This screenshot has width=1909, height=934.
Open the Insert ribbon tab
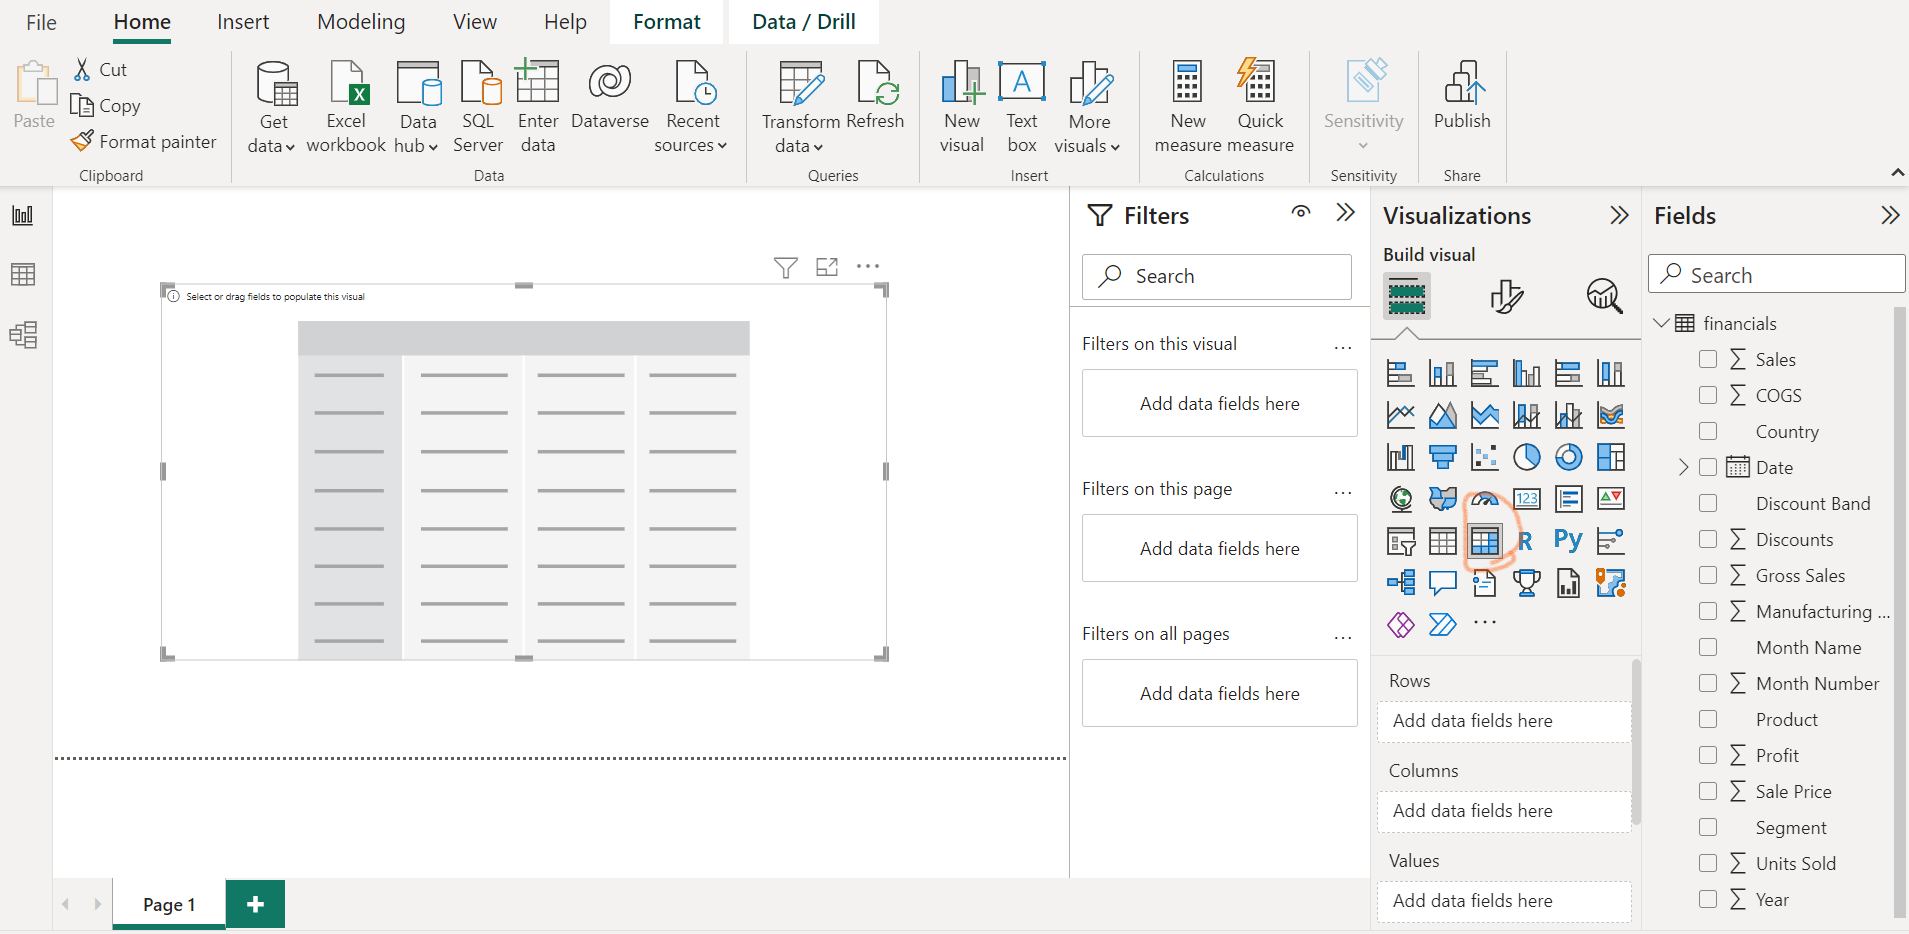pyautogui.click(x=243, y=22)
